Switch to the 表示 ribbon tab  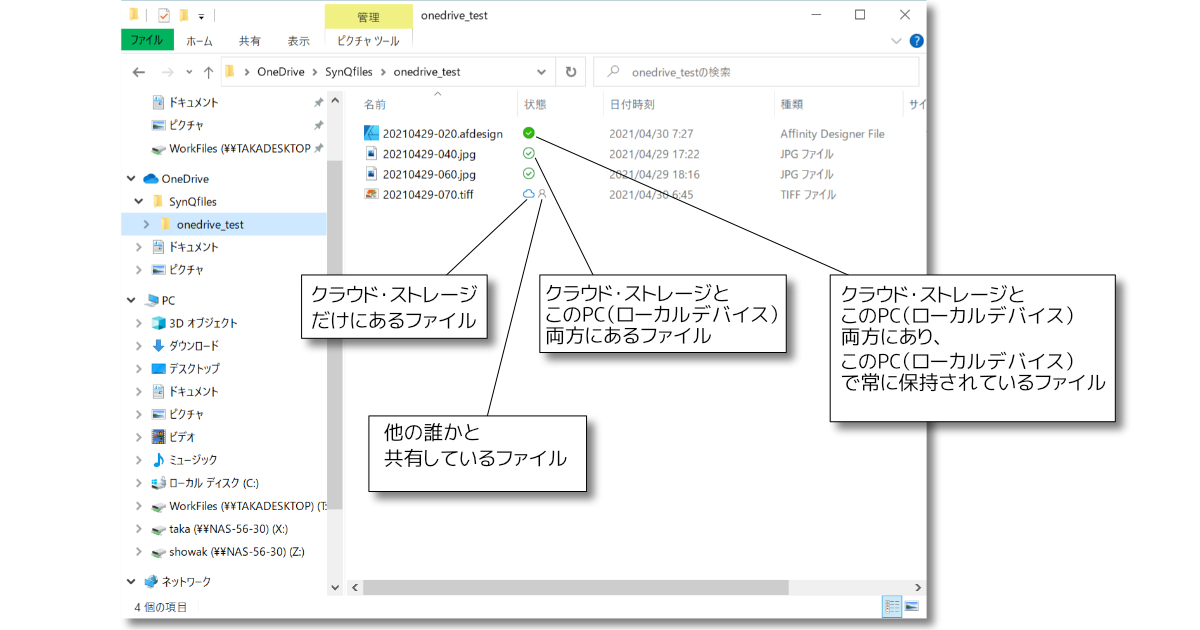(298, 41)
